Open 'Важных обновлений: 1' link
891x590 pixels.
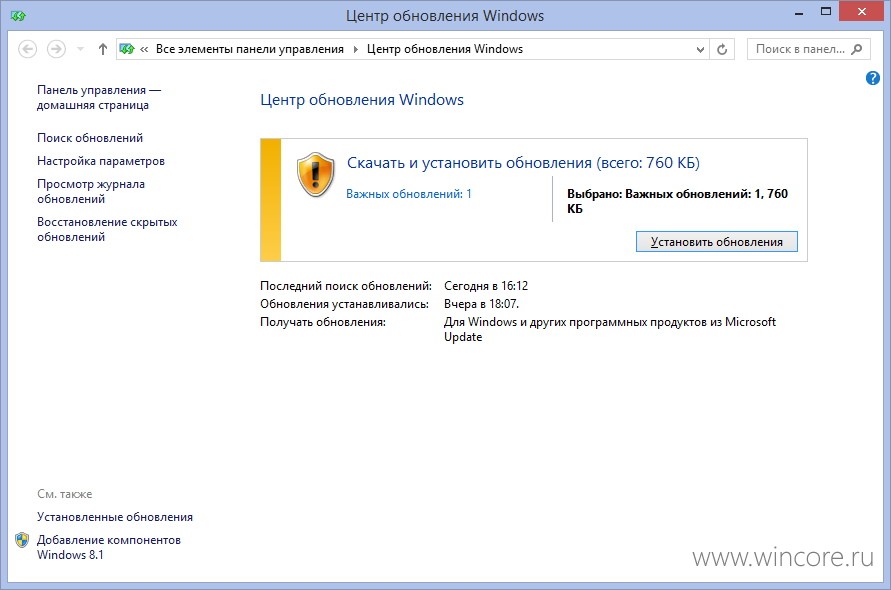click(409, 194)
